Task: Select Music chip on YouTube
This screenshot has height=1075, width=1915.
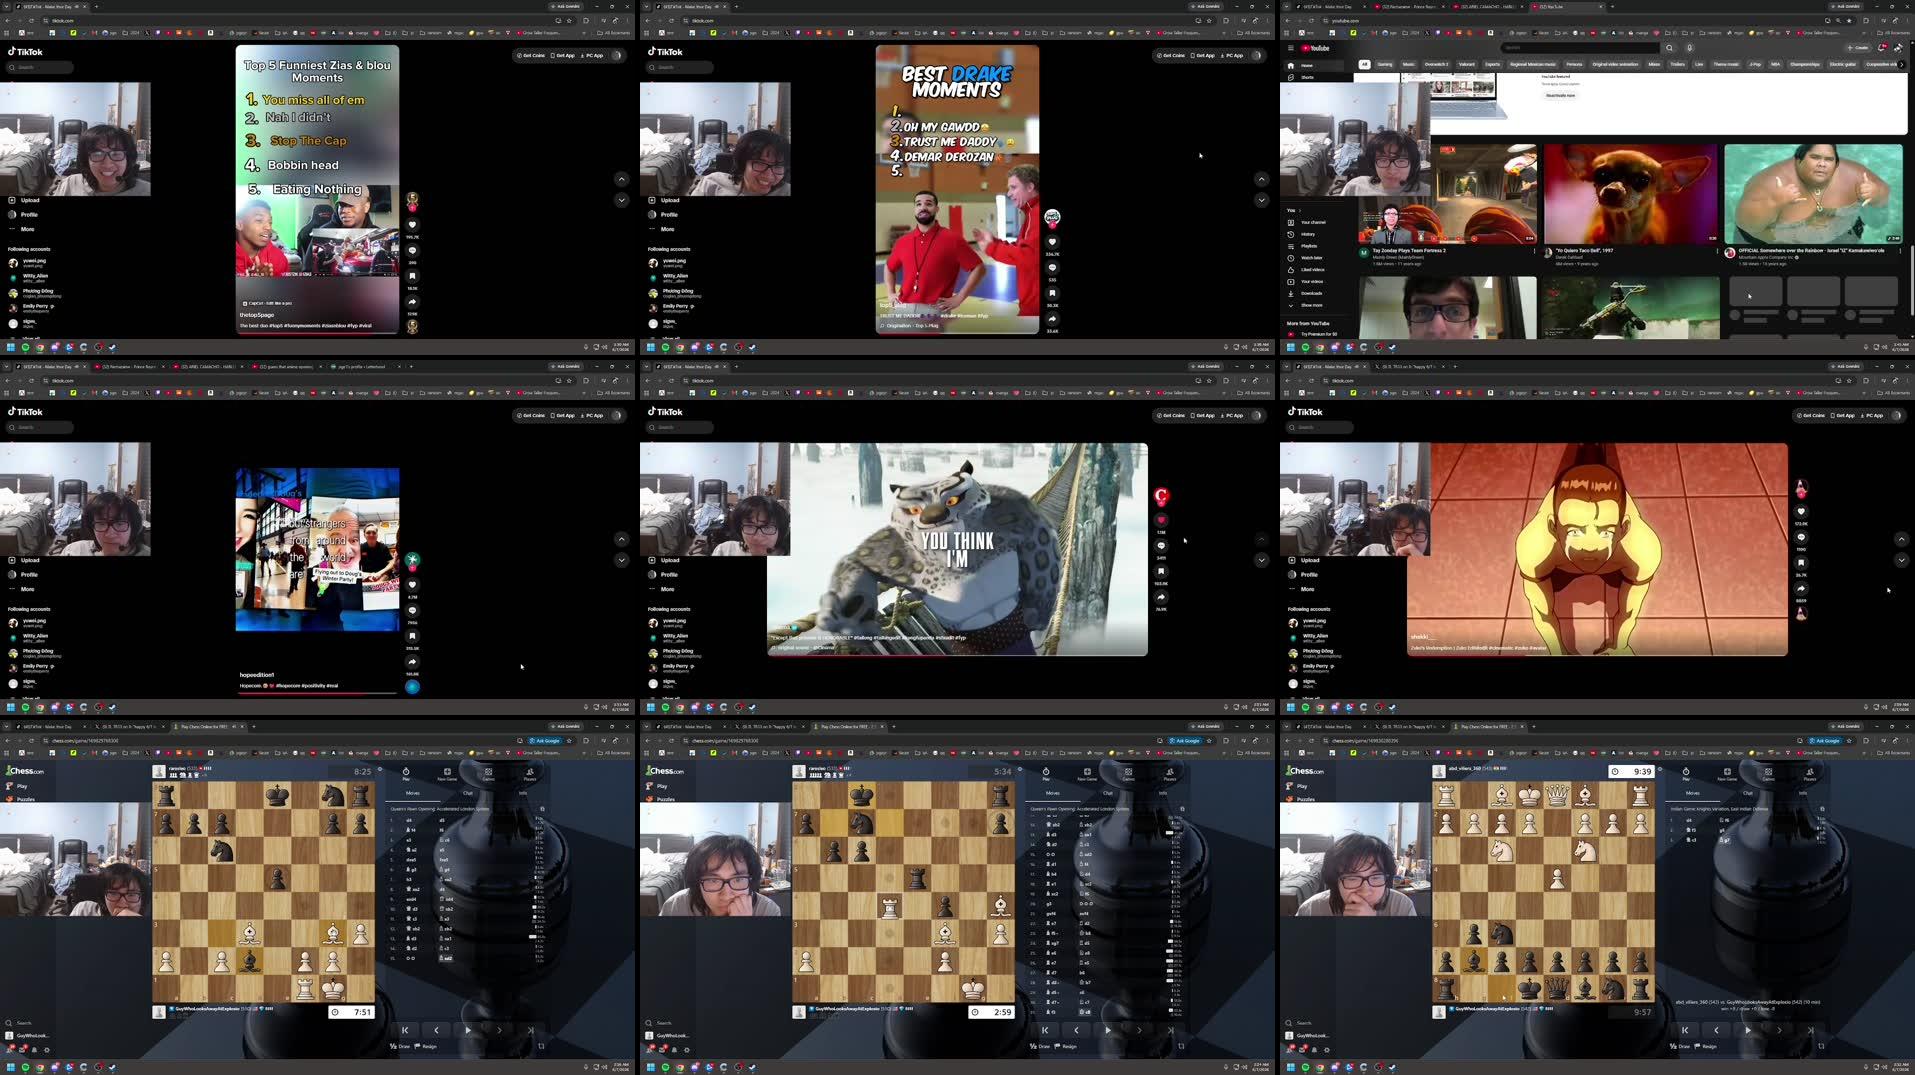Action: tap(1408, 64)
